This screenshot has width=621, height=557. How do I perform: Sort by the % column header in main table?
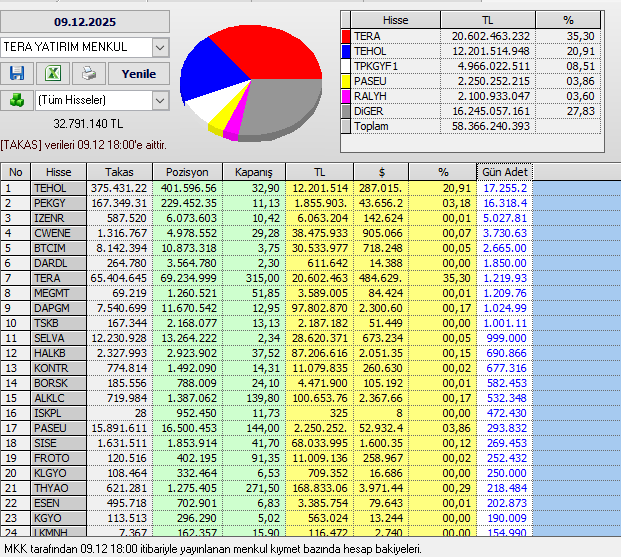(x=443, y=172)
